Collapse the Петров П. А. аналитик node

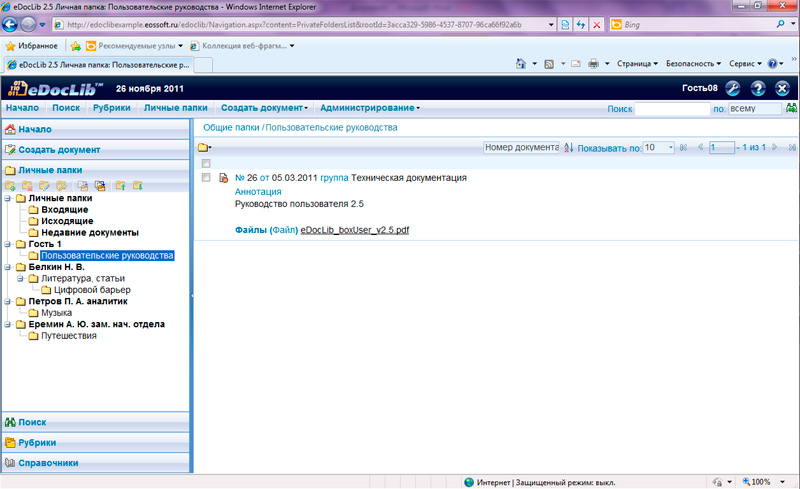pos(8,301)
